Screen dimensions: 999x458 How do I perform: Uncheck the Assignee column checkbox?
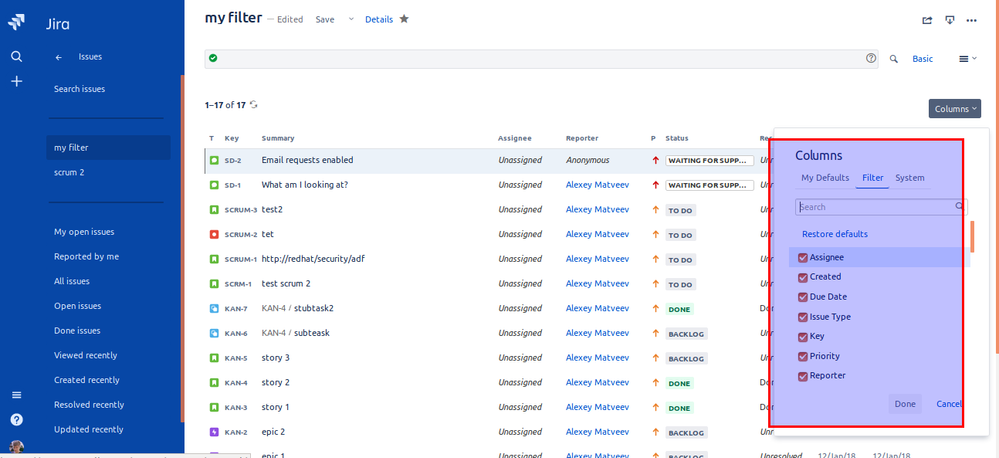(x=803, y=258)
